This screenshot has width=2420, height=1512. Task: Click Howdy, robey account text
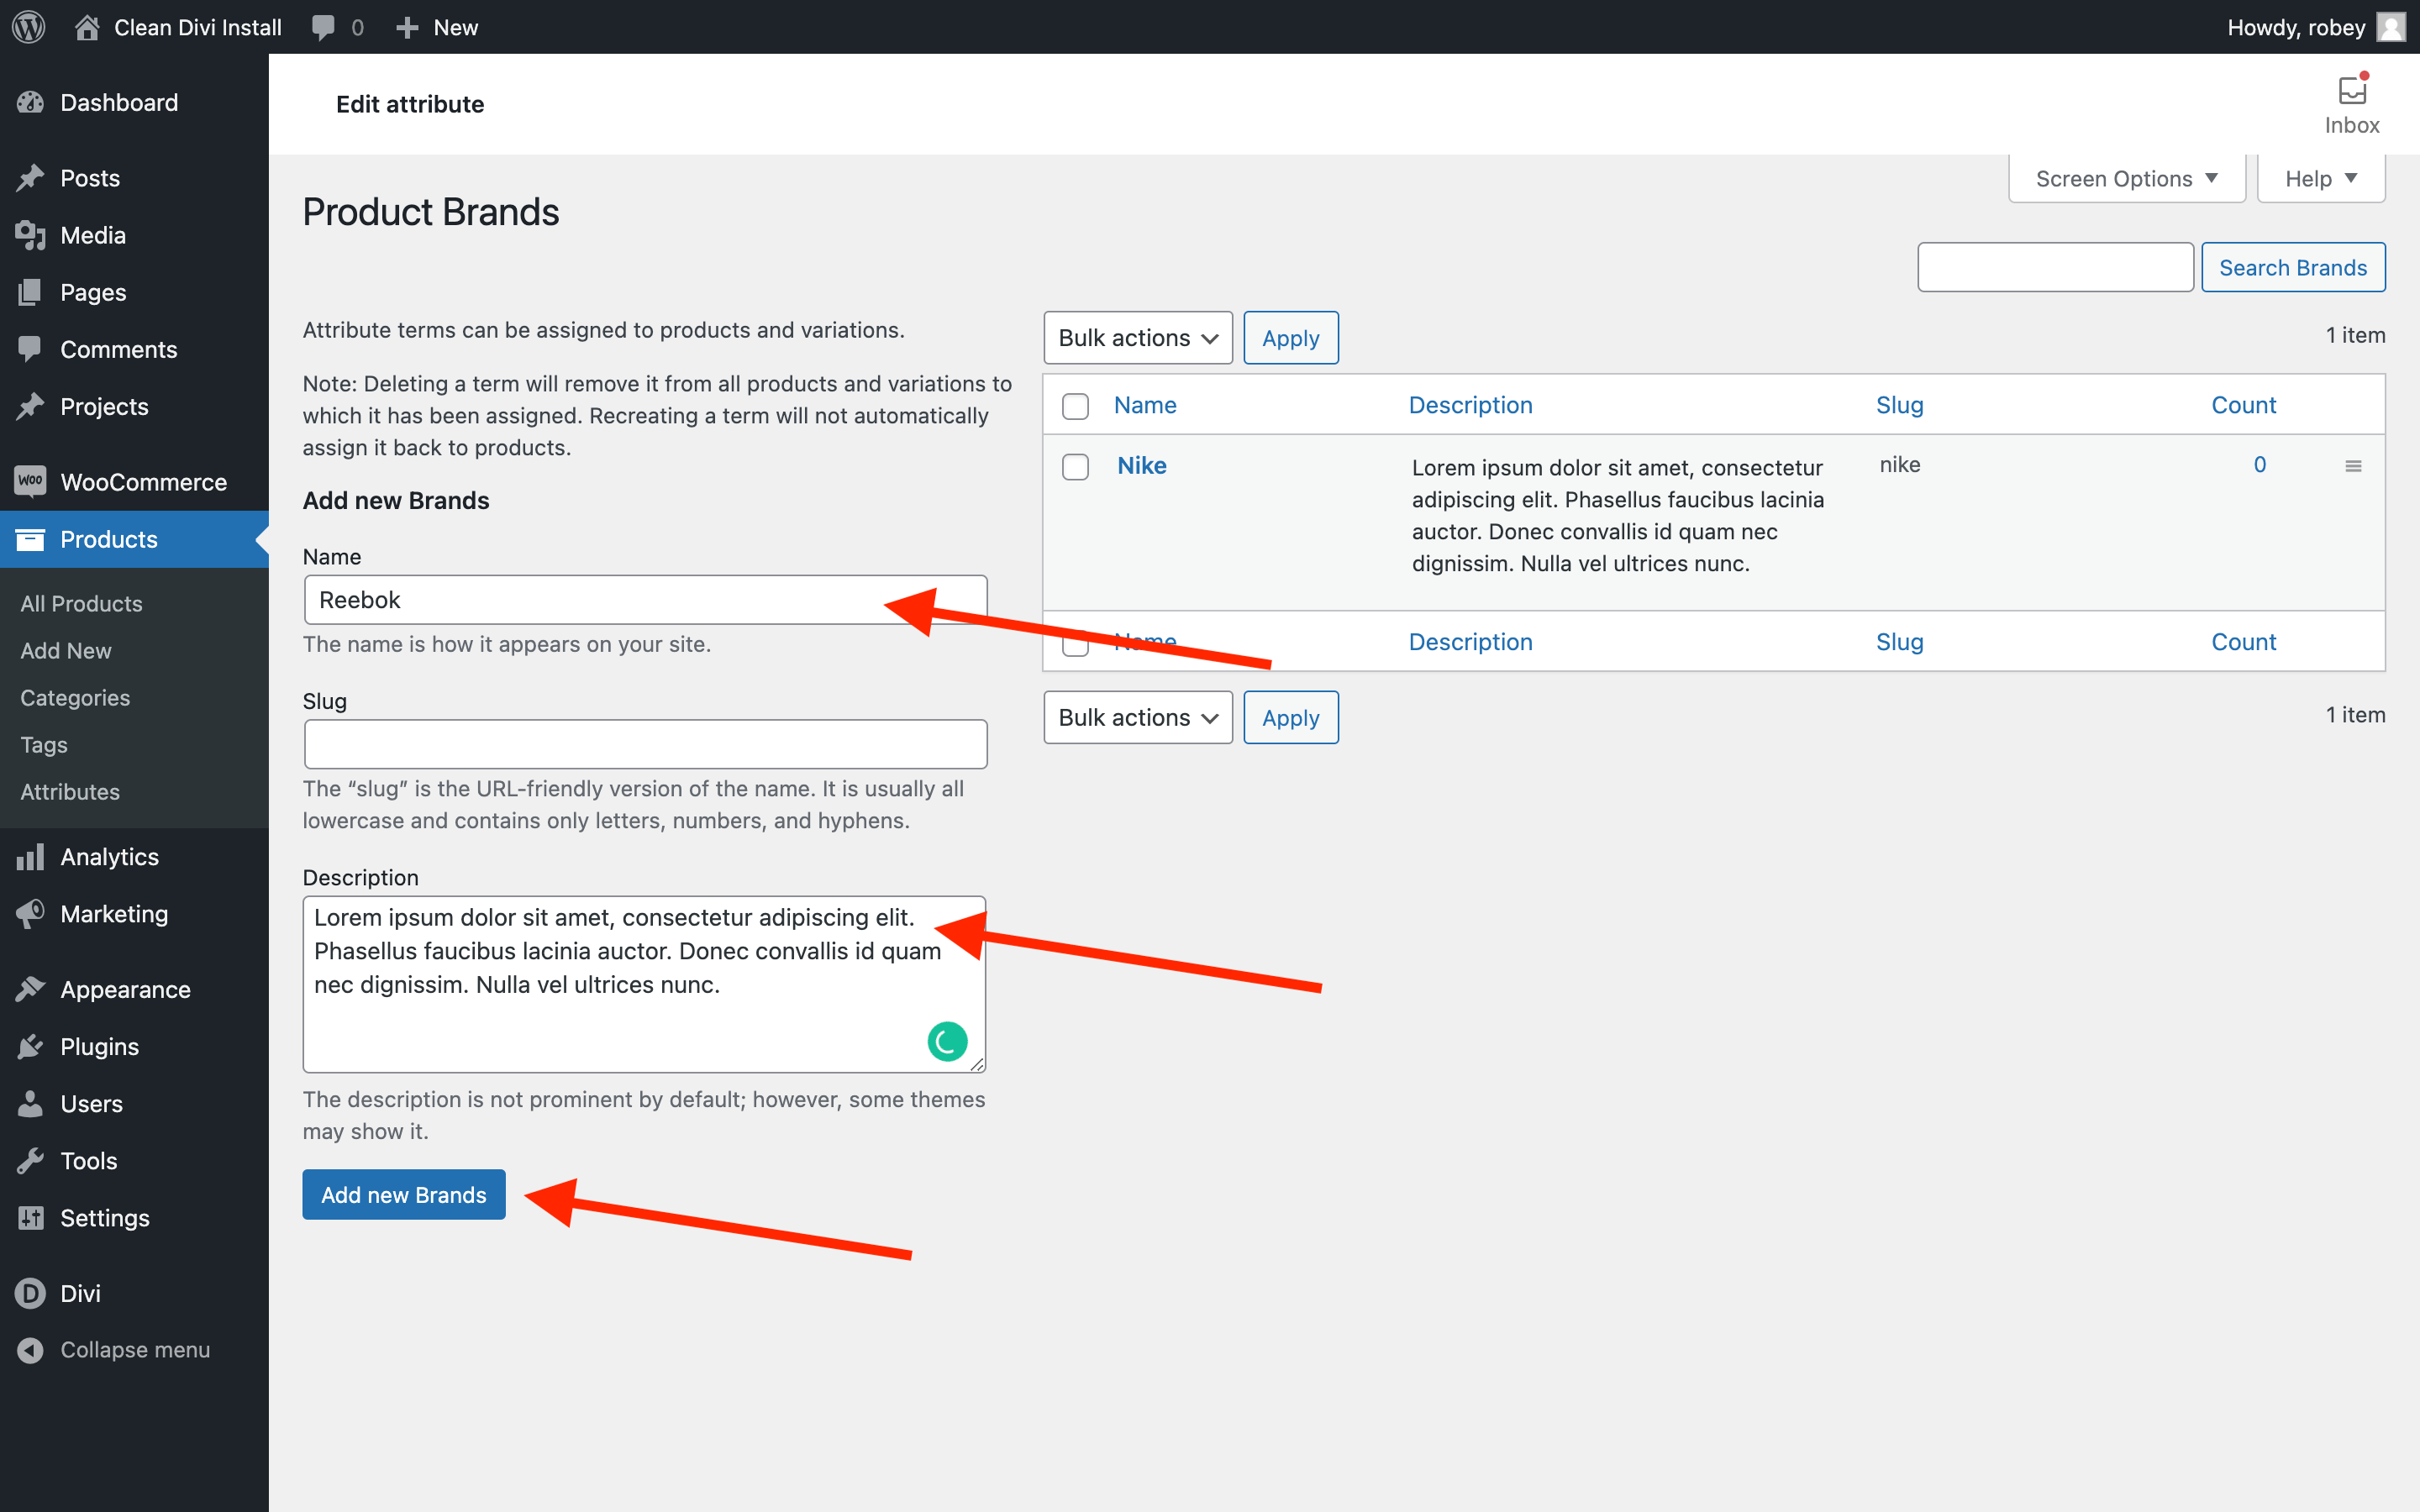coord(2296,27)
